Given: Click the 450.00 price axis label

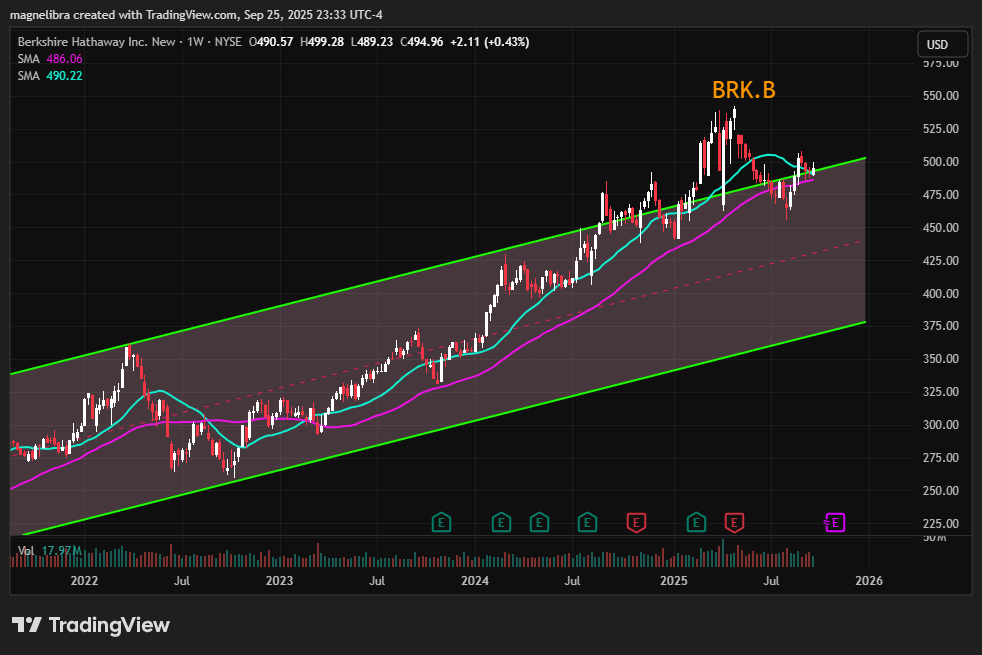Looking at the screenshot, I should click(941, 227).
